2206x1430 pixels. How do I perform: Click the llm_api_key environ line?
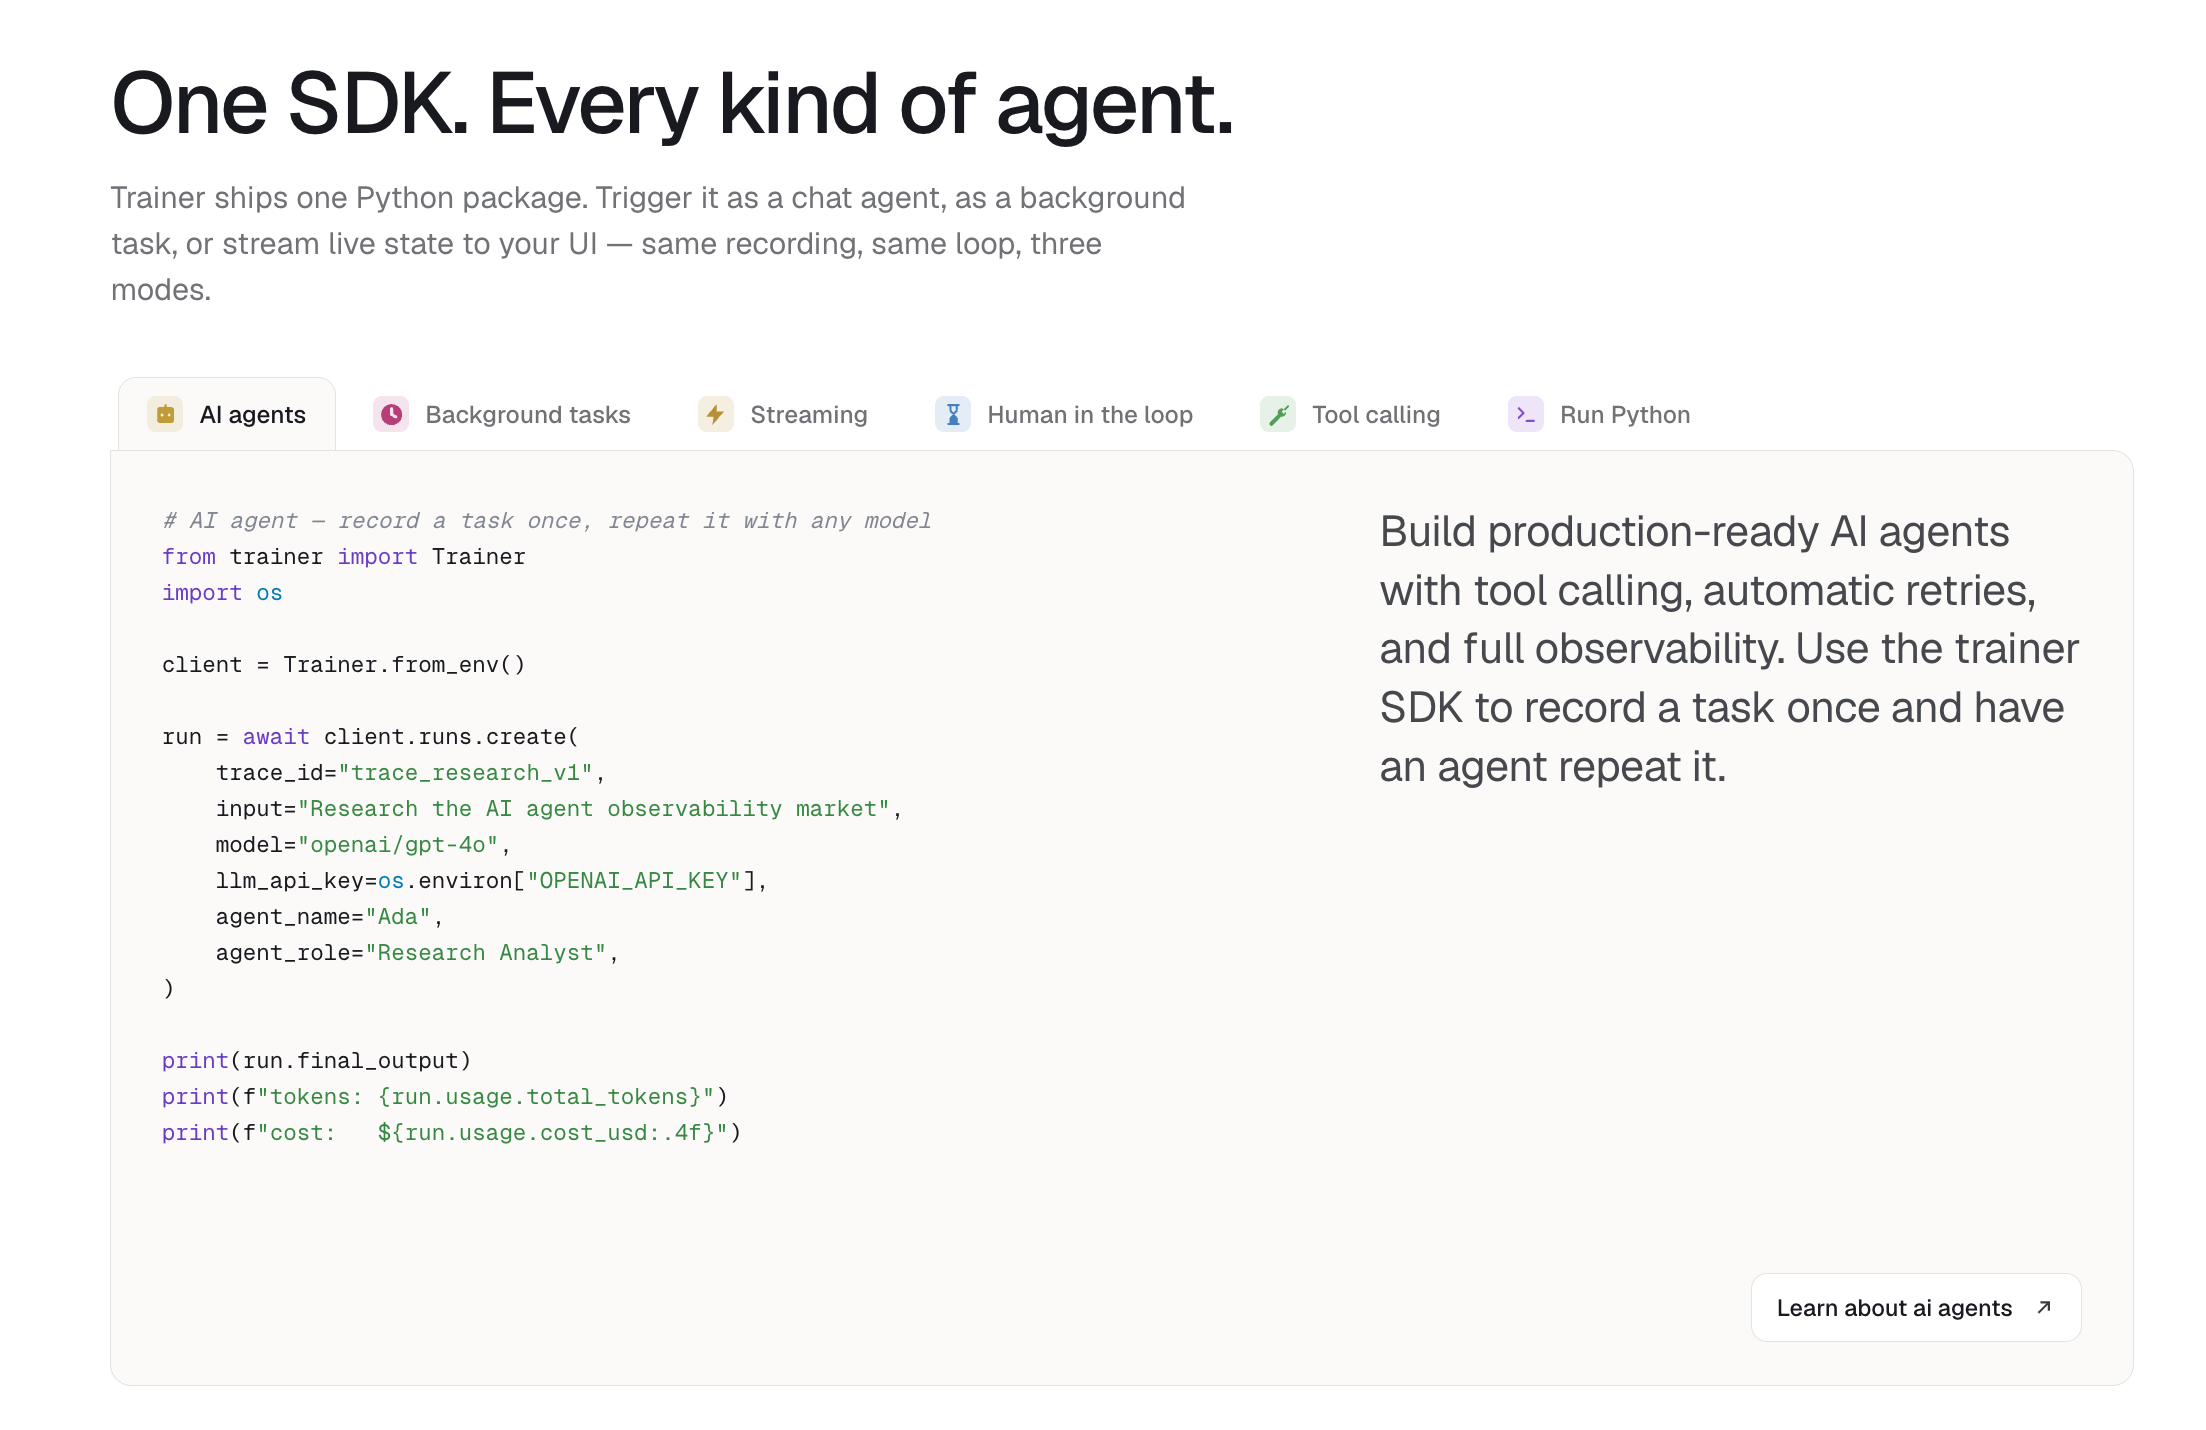492,881
